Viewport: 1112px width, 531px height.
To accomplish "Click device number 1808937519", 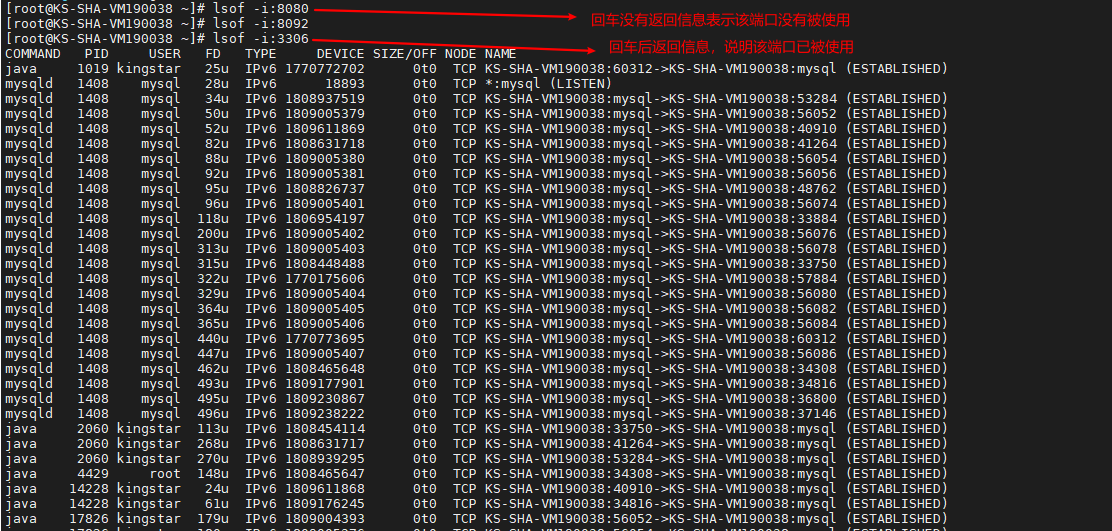I will click(325, 99).
